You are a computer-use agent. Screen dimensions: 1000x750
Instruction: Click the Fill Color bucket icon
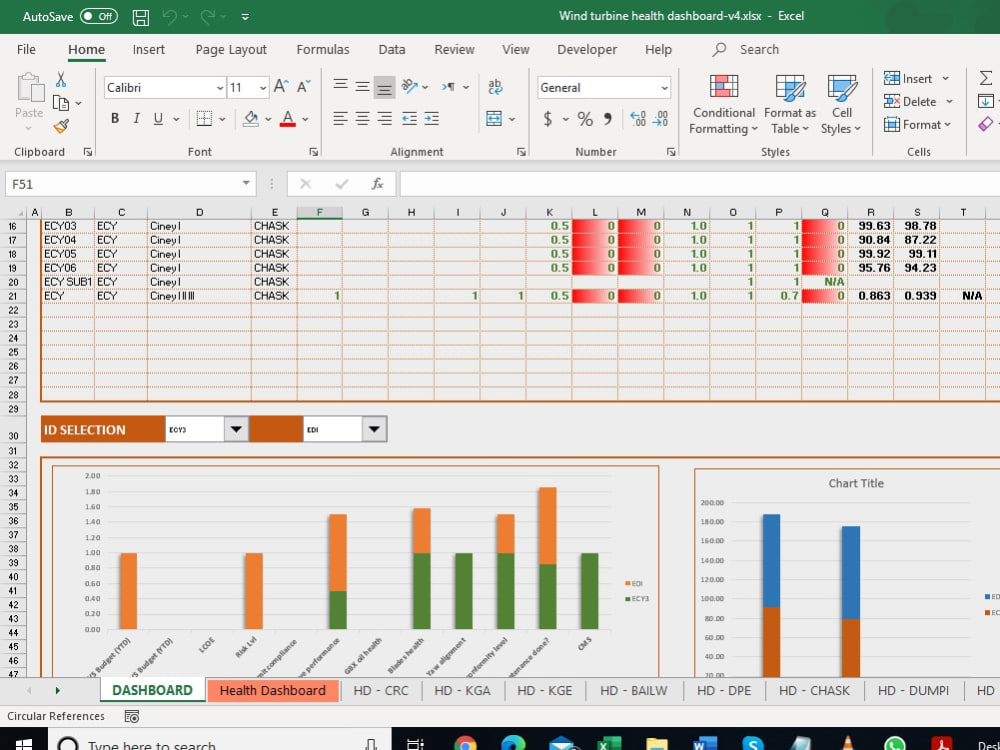pos(251,119)
